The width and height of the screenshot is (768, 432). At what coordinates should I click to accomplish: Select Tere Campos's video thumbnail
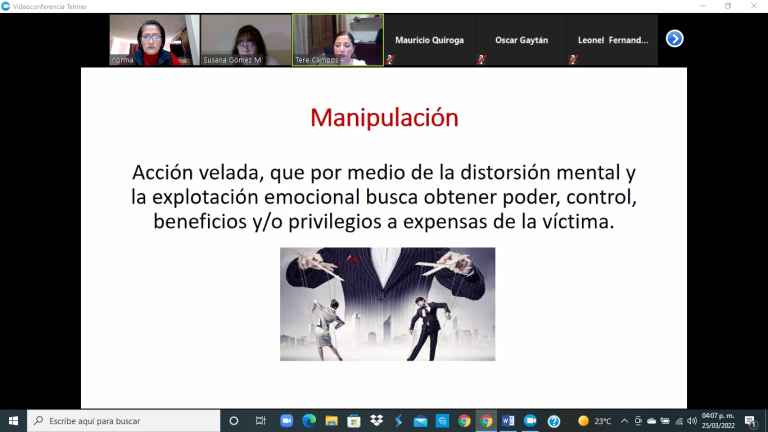coord(337,40)
